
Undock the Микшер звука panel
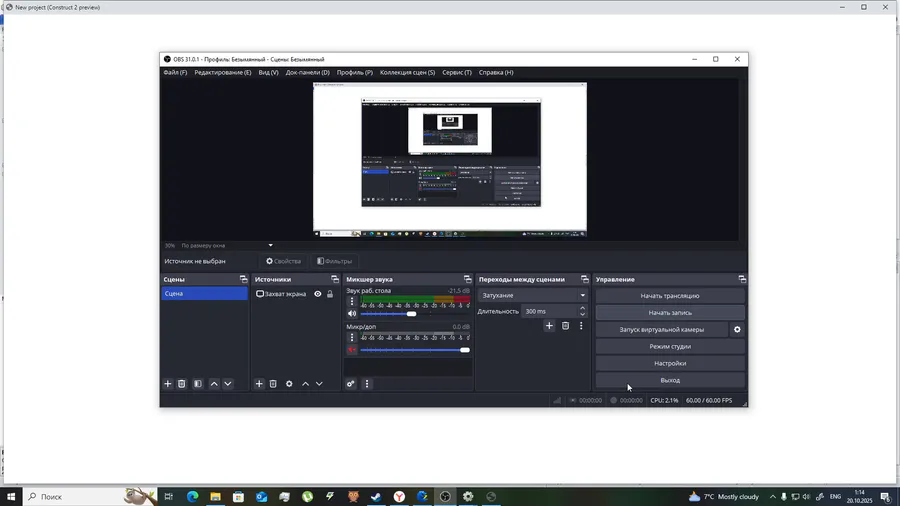coord(468,279)
